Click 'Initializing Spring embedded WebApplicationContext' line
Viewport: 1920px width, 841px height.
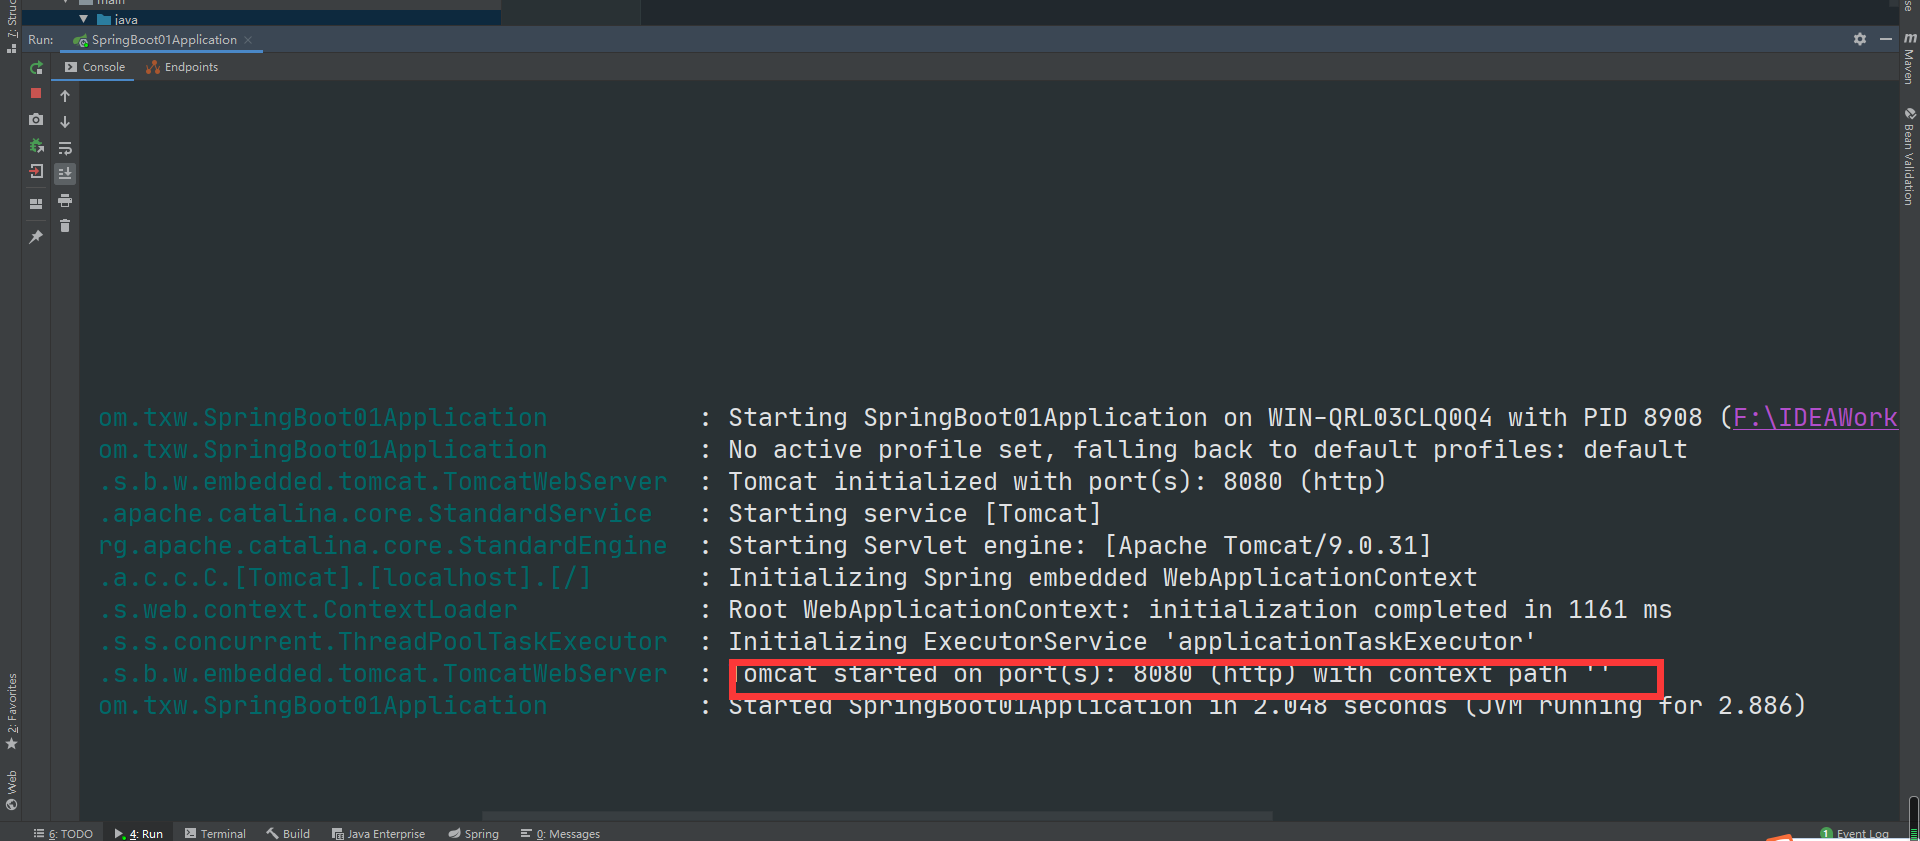pos(1102,578)
